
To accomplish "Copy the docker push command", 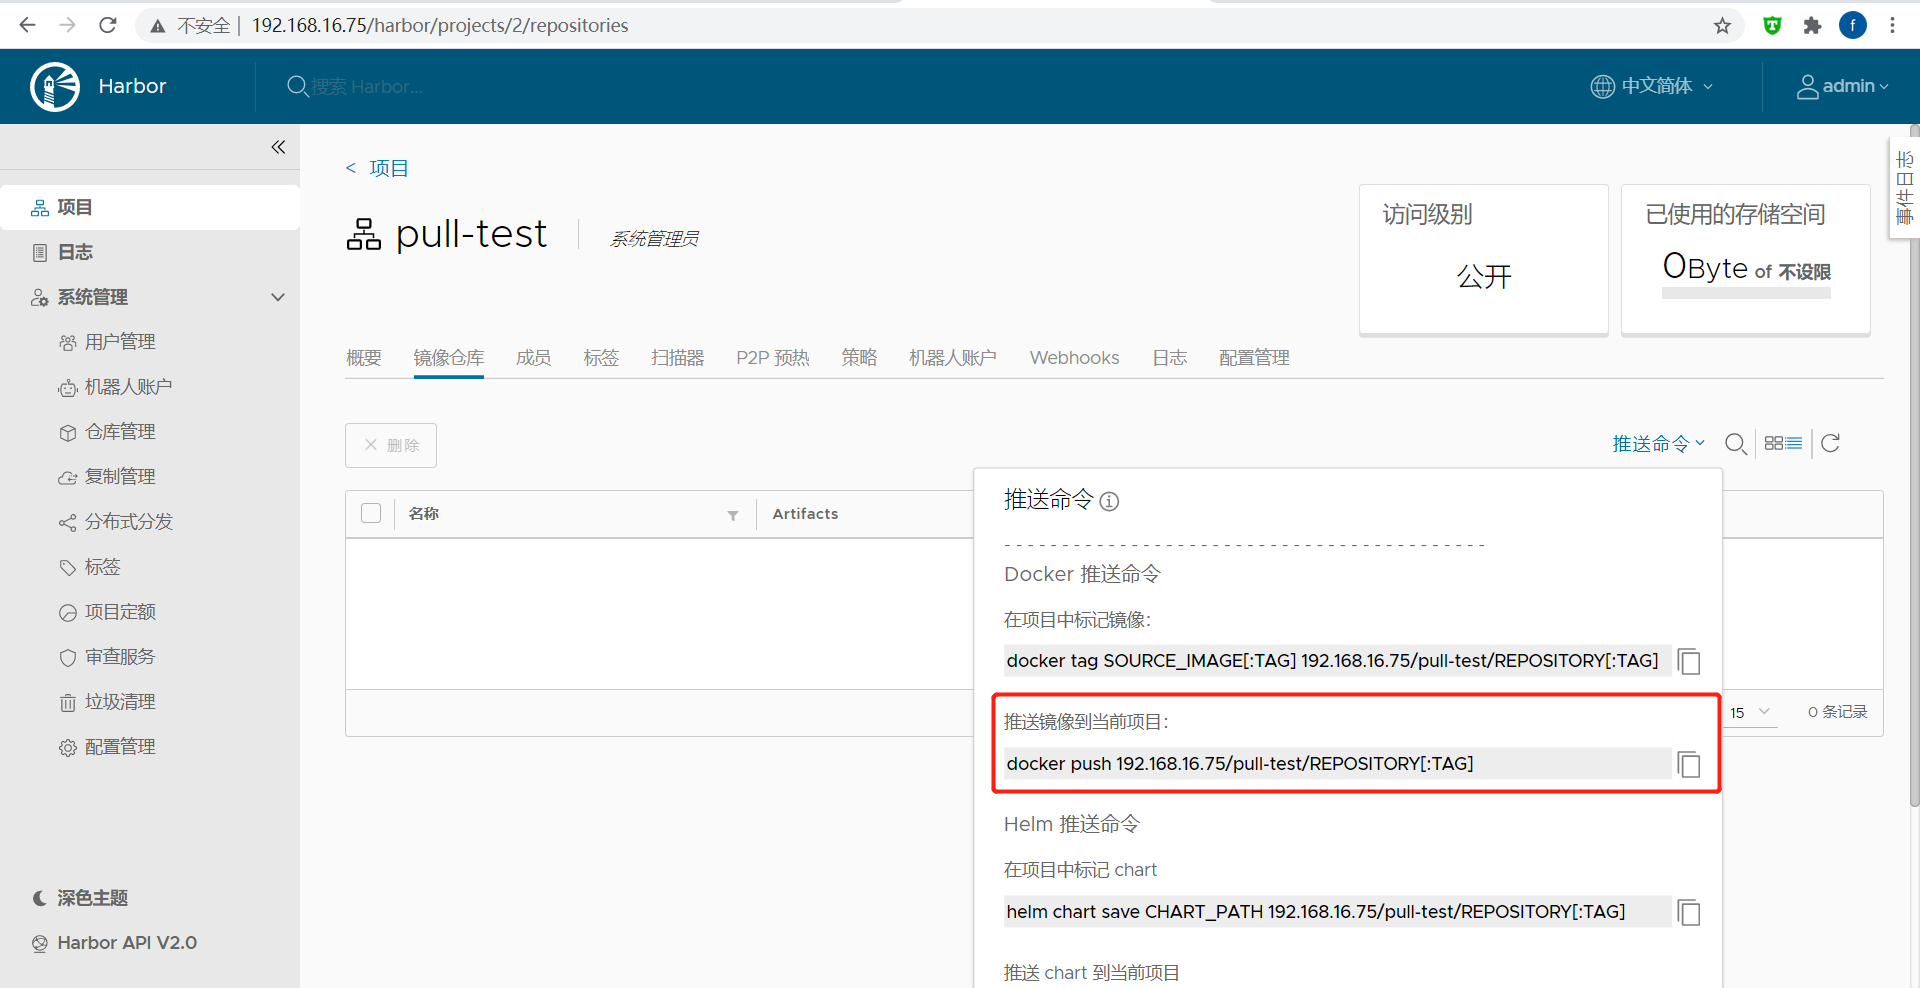I will click(x=1689, y=764).
